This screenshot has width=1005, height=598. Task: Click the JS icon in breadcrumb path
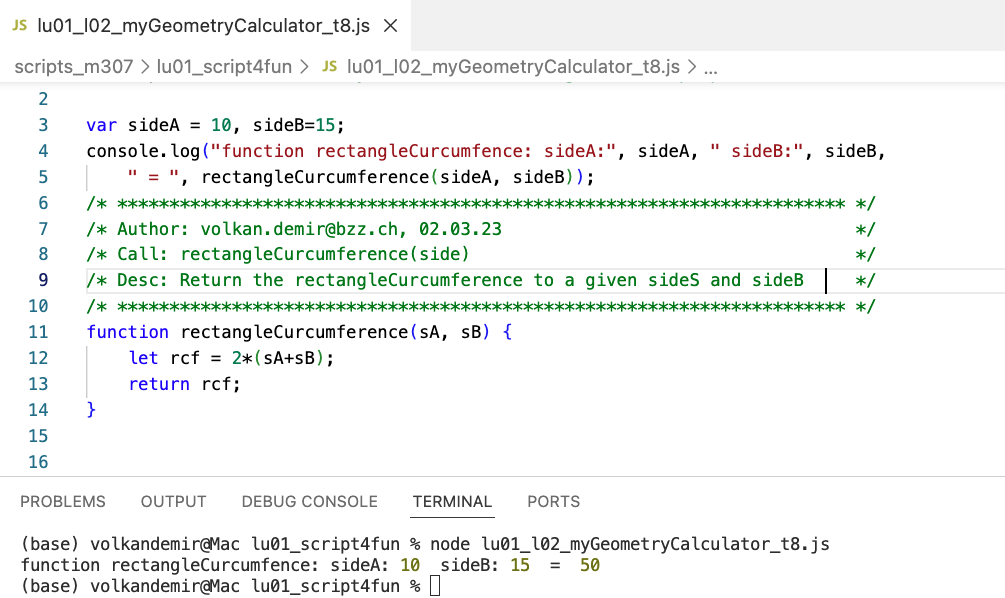click(x=329, y=67)
